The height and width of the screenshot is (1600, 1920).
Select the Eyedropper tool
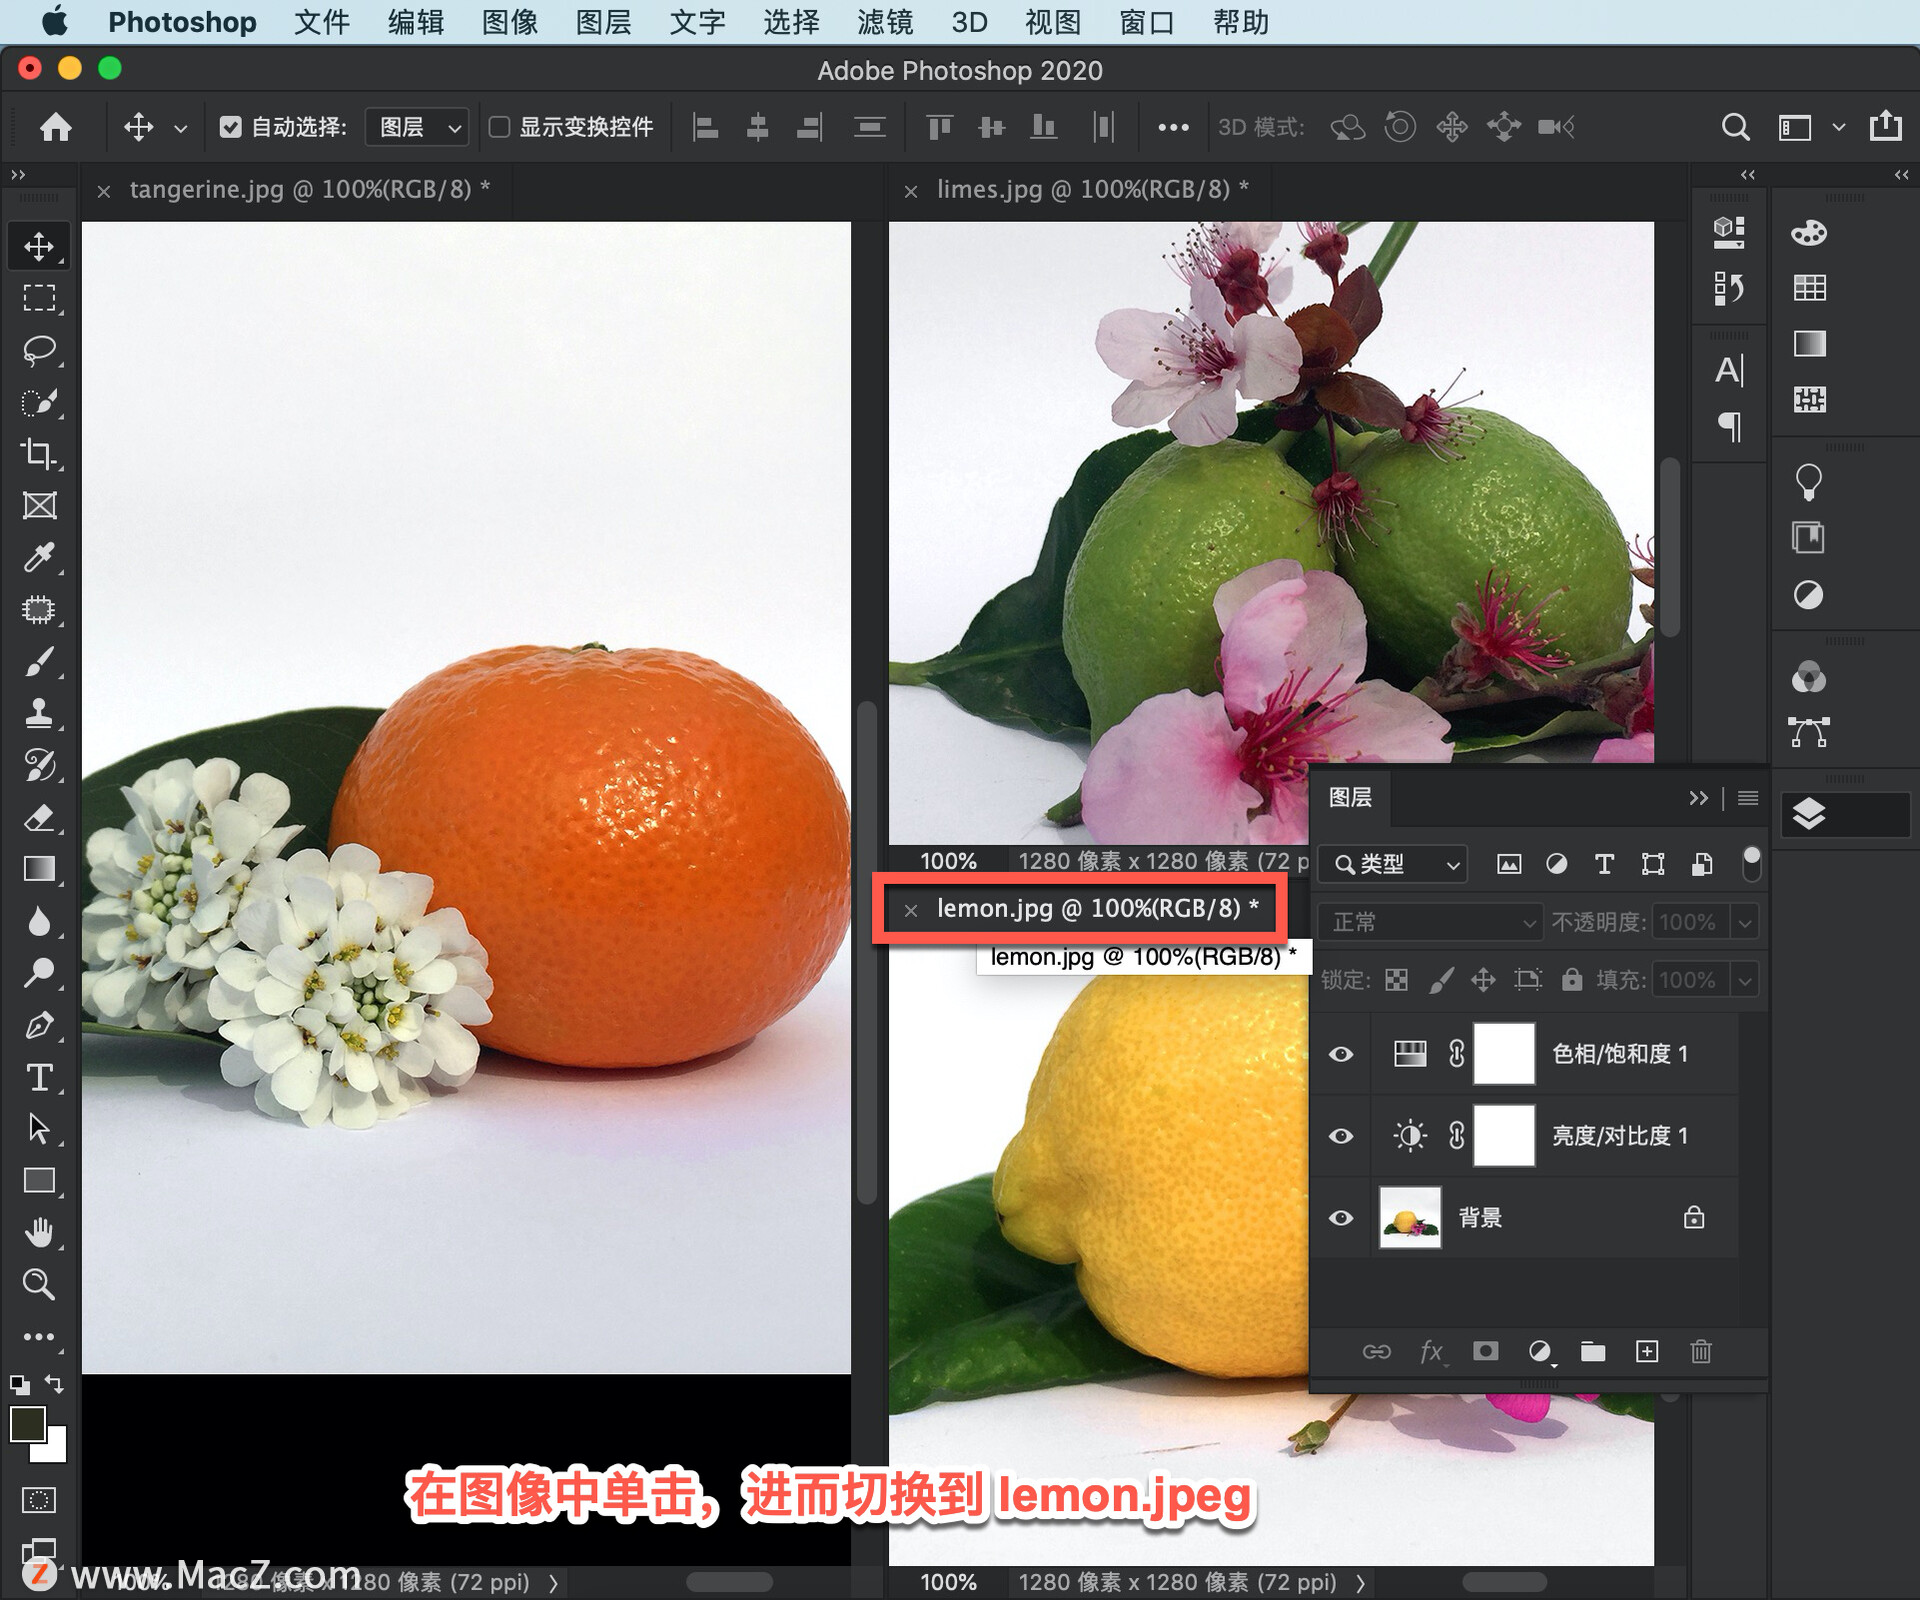click(x=39, y=557)
